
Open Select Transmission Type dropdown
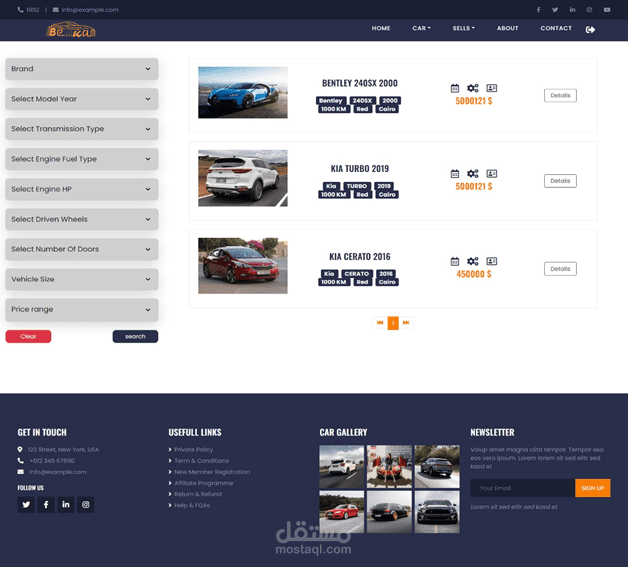(x=82, y=129)
